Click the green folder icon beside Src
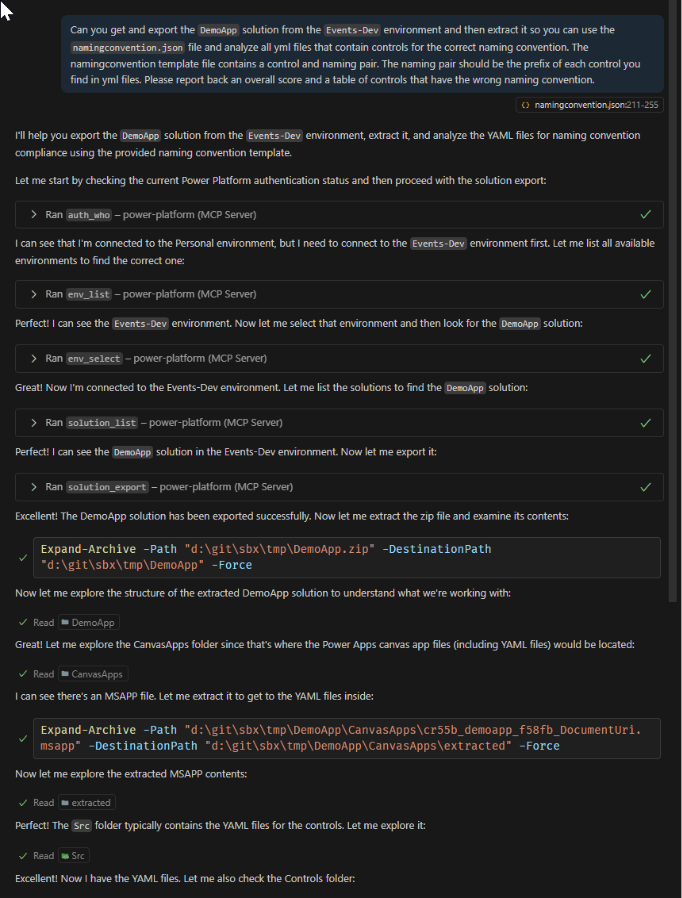Viewport: 682px width, 898px height. [65, 856]
